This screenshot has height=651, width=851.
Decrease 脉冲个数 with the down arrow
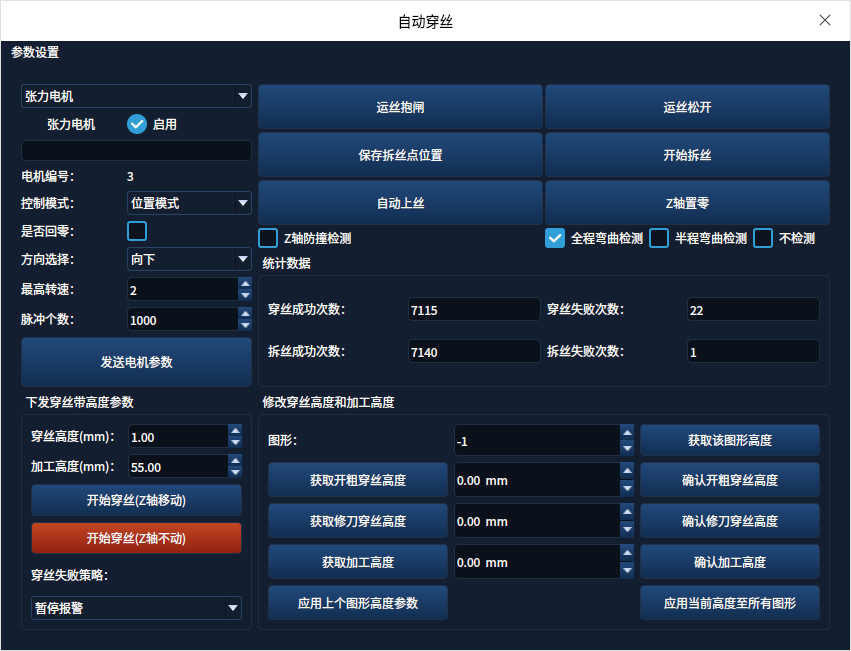tap(245, 325)
